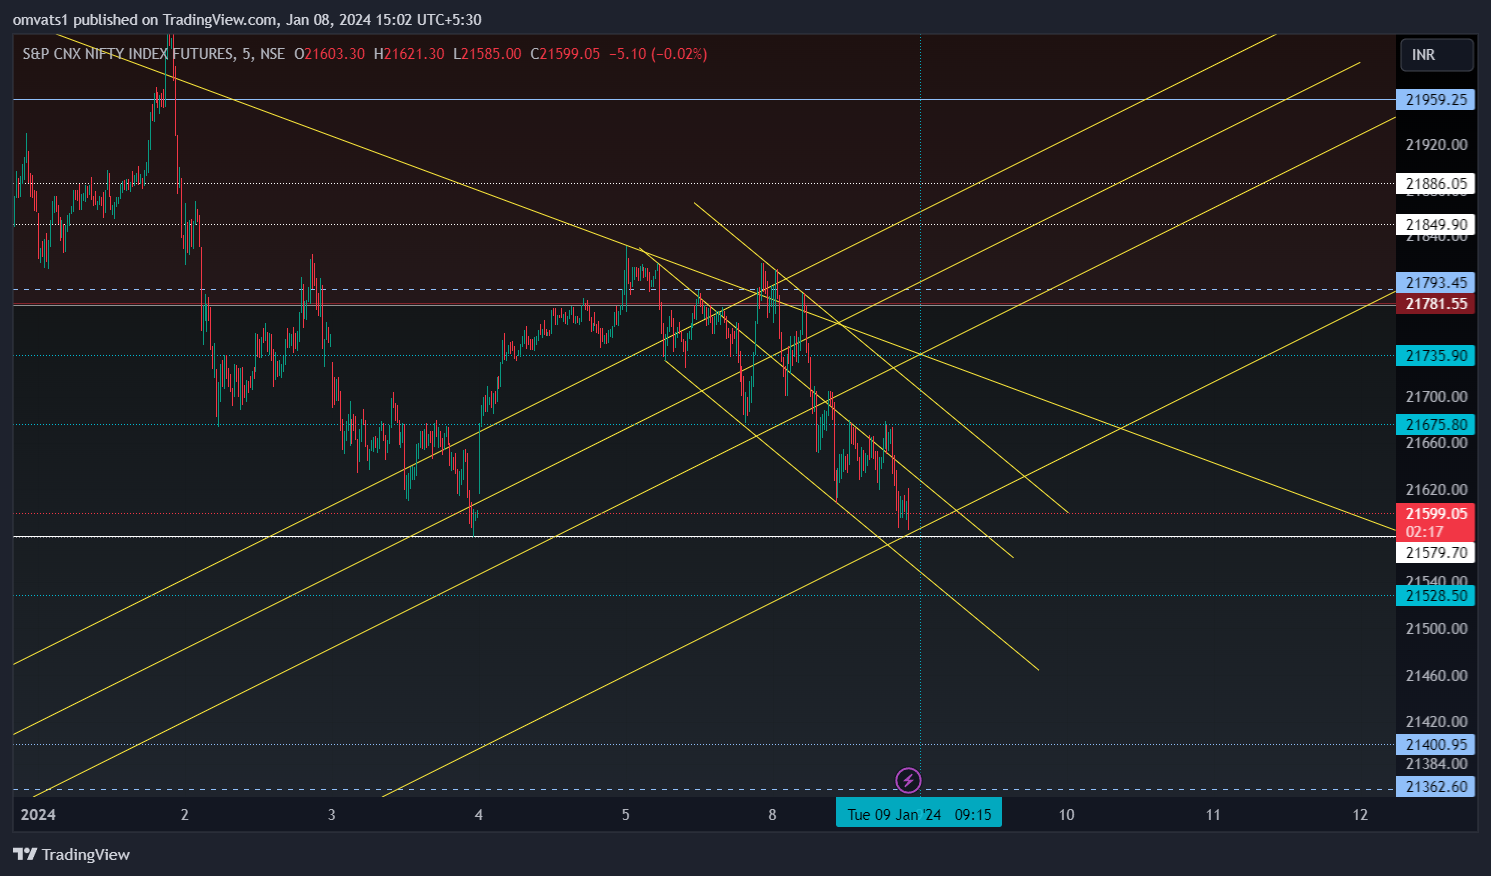The height and width of the screenshot is (876, 1491).
Task: Click the 21400.95 price label
Action: click(1435, 745)
